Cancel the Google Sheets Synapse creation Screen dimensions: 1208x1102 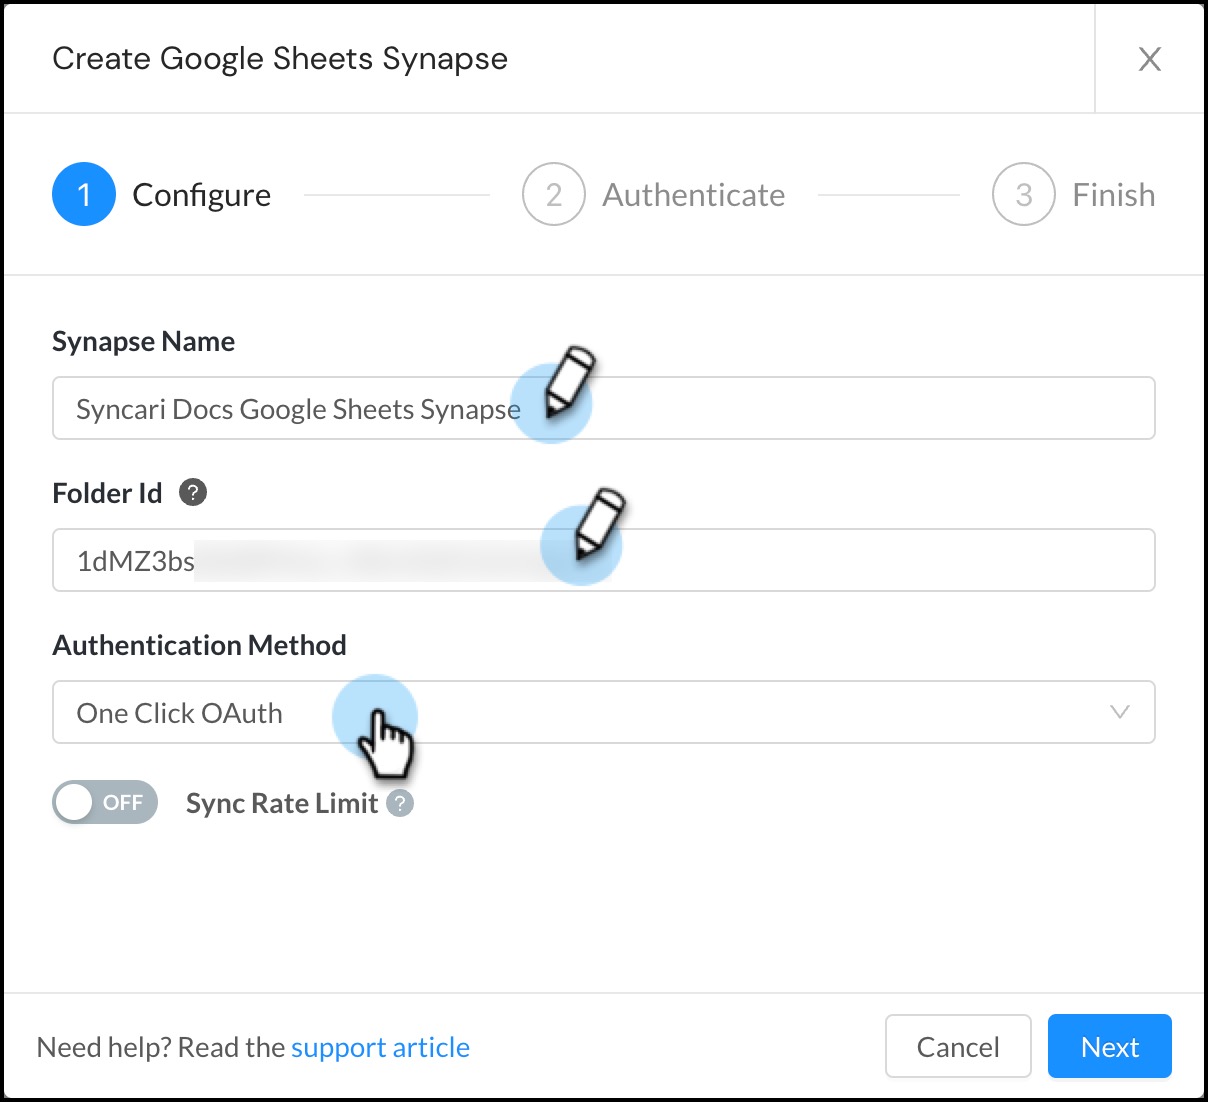[x=957, y=1046]
